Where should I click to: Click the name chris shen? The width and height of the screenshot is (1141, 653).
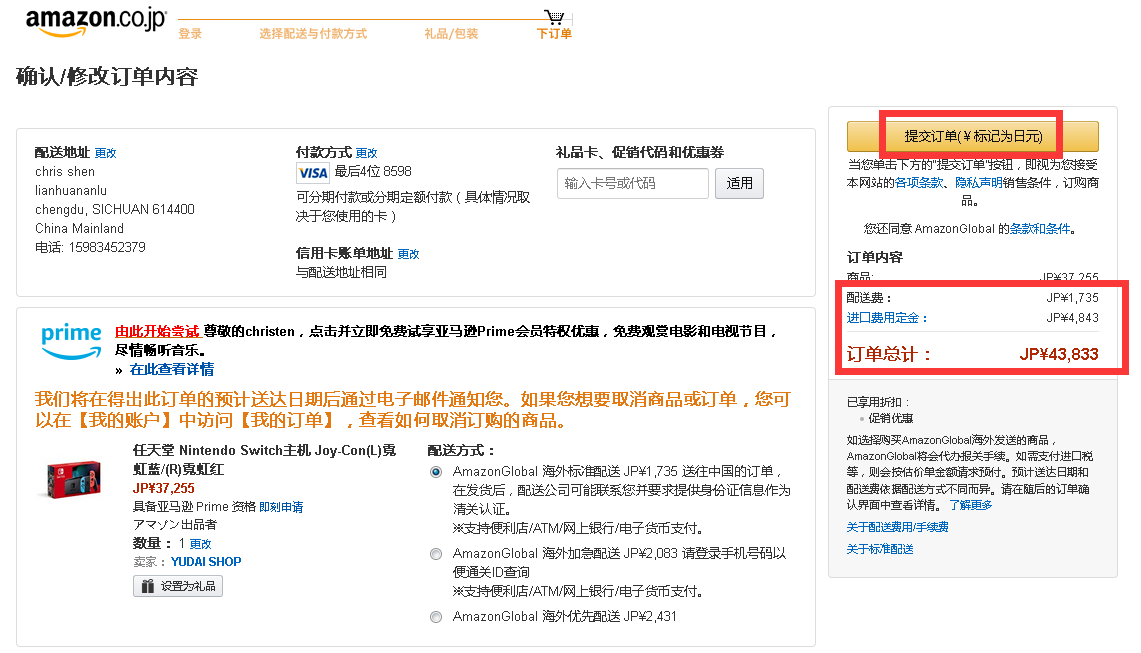(65, 172)
